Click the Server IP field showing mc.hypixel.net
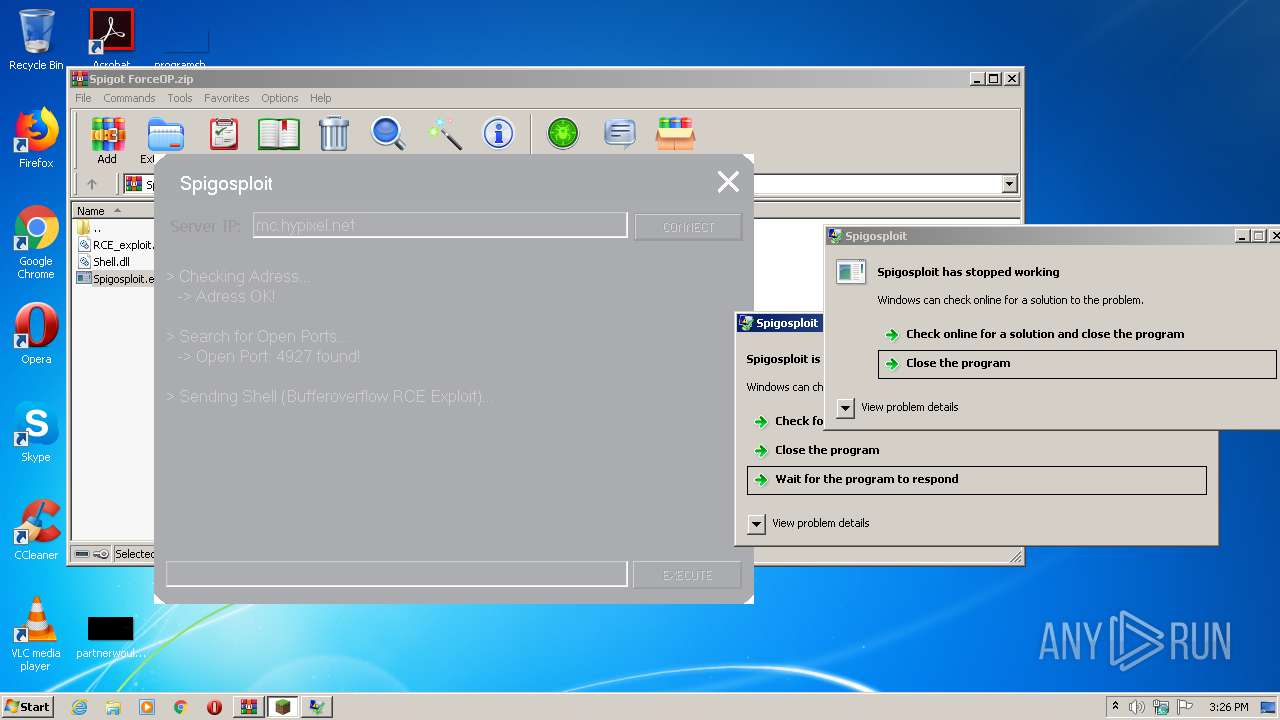Image resolution: width=1280 pixels, height=720 pixels. coord(440,225)
